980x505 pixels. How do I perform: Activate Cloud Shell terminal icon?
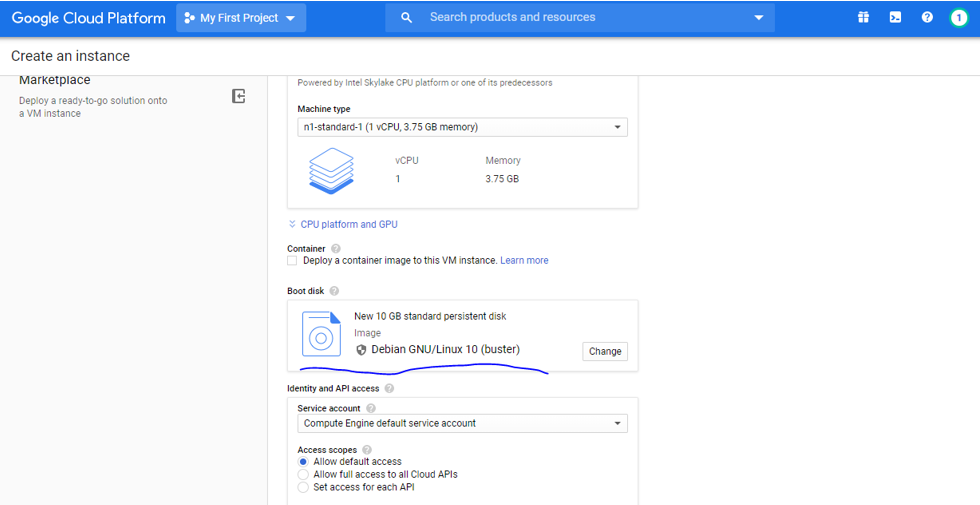point(895,18)
